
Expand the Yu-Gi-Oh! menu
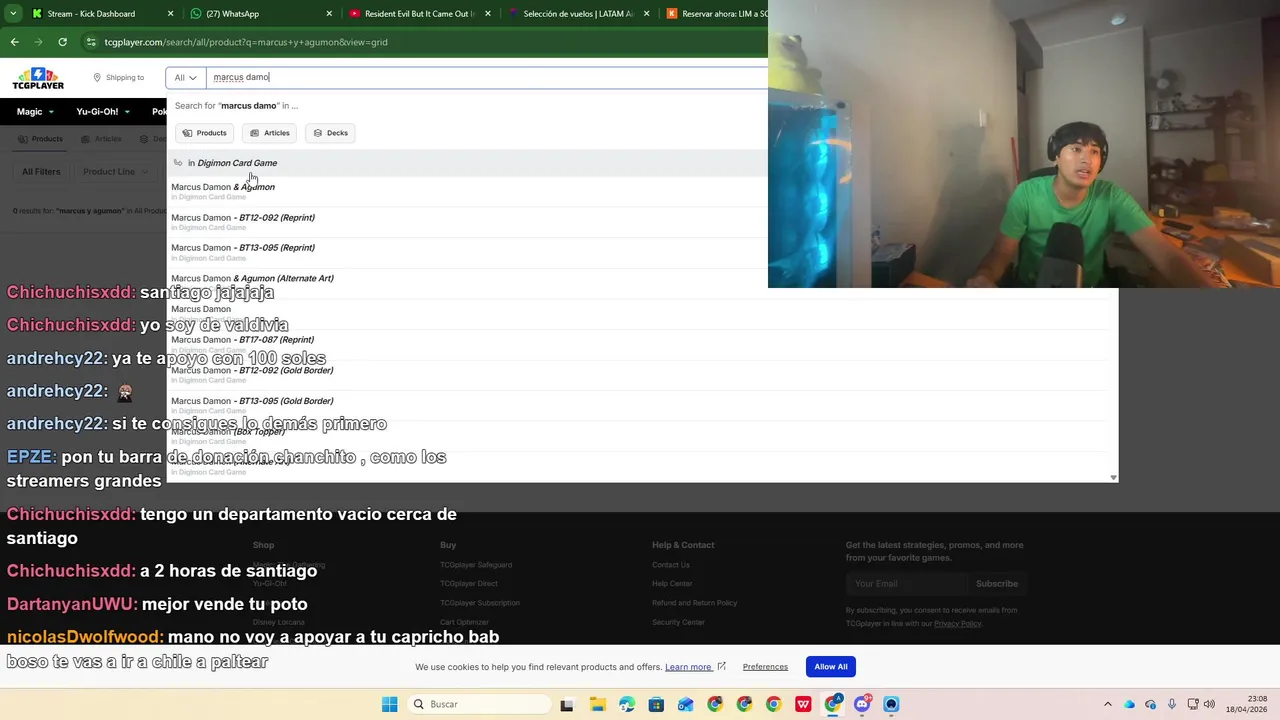click(103, 112)
